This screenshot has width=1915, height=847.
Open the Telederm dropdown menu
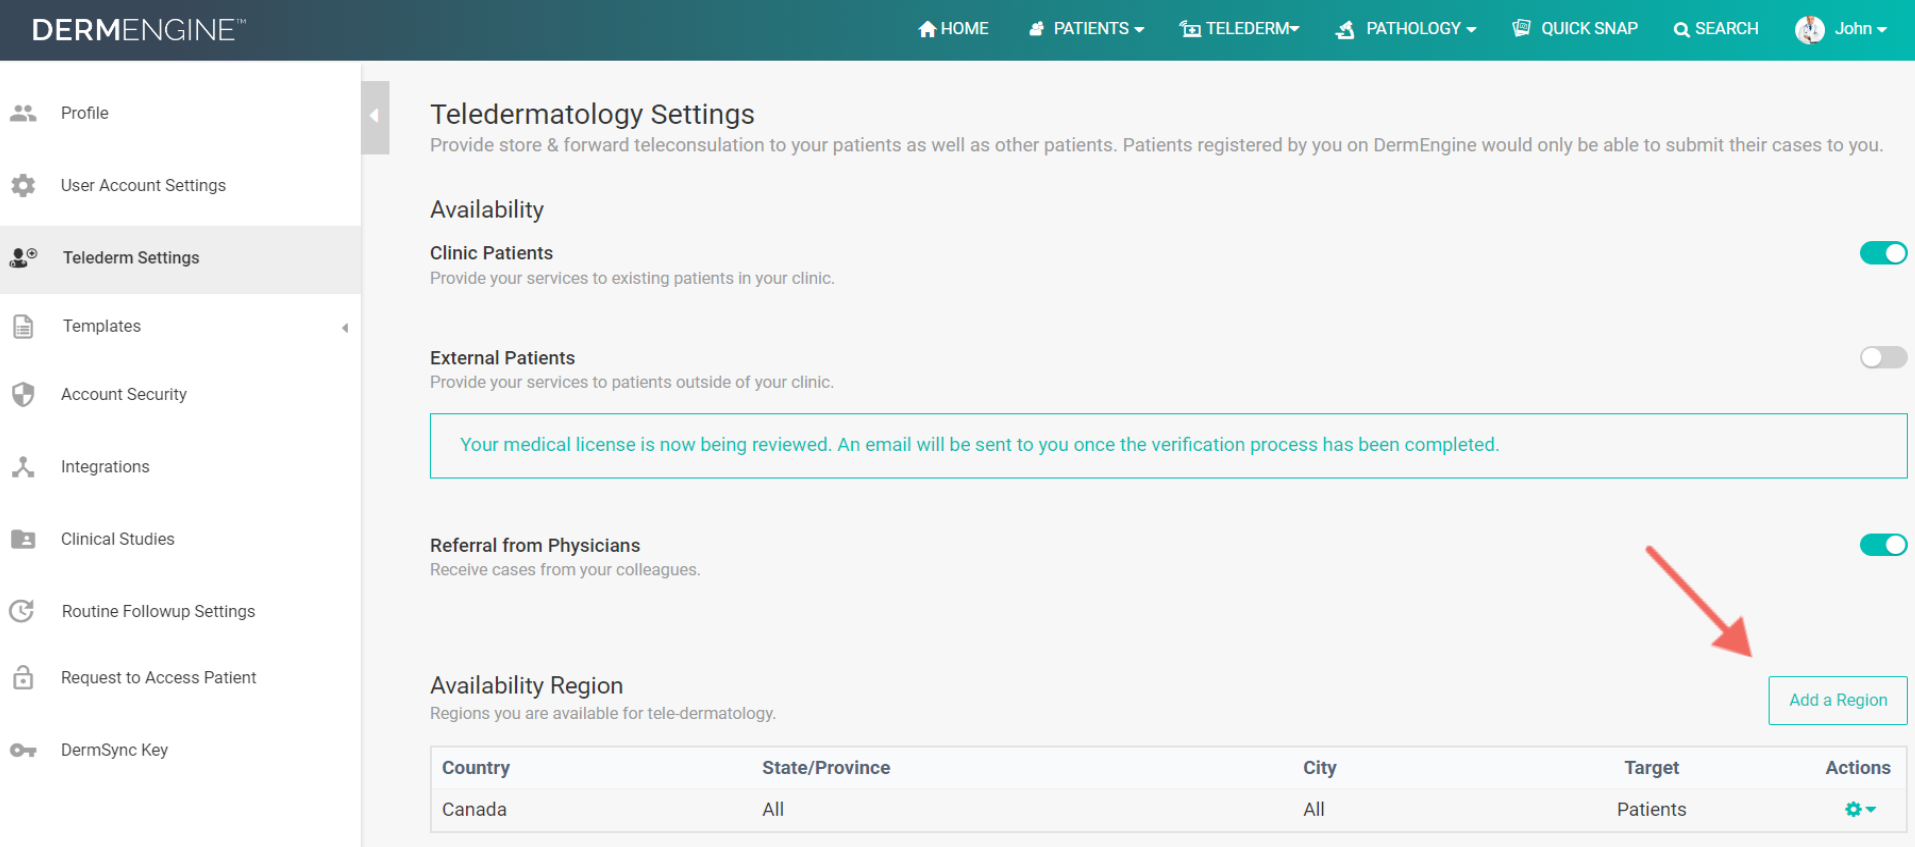pyautogui.click(x=1240, y=29)
